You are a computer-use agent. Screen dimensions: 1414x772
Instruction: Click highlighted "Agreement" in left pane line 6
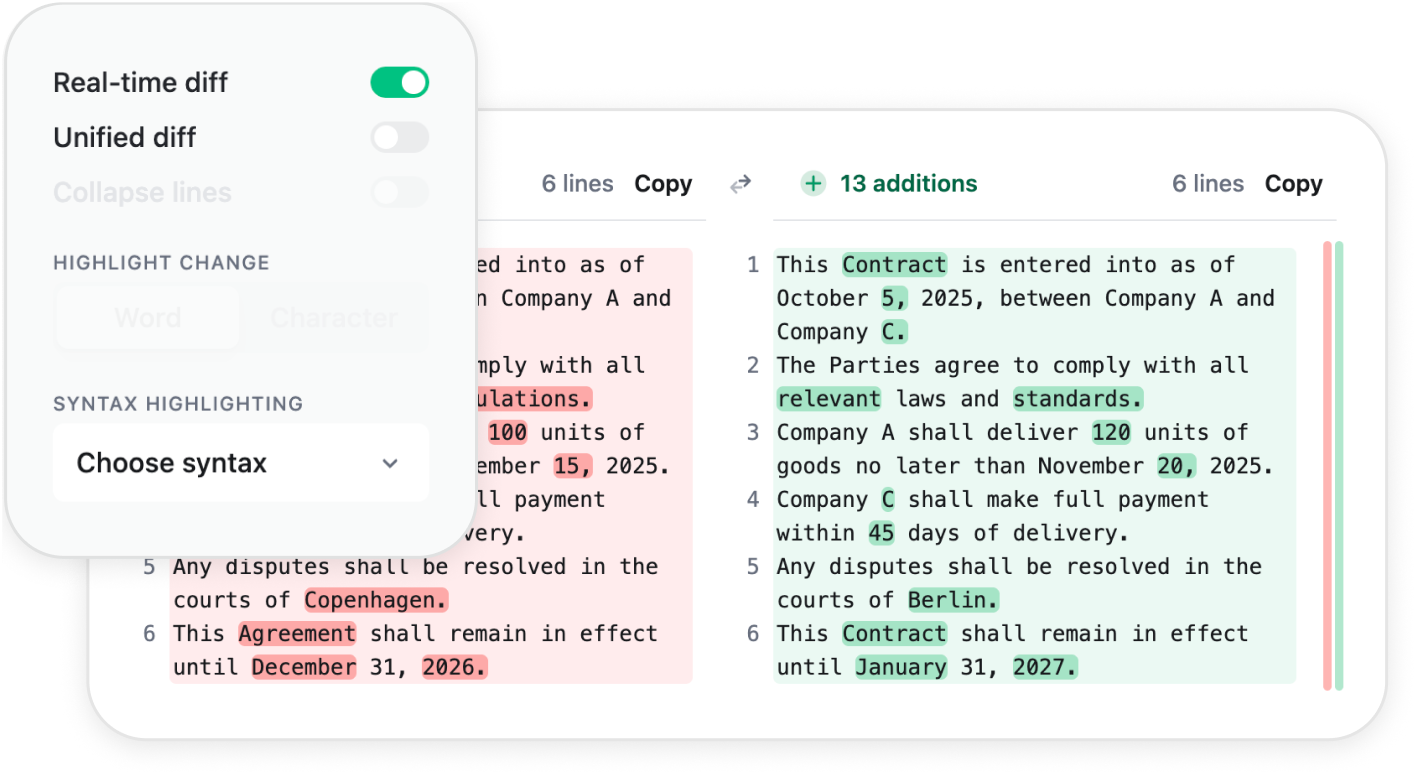pyautogui.click(x=297, y=634)
